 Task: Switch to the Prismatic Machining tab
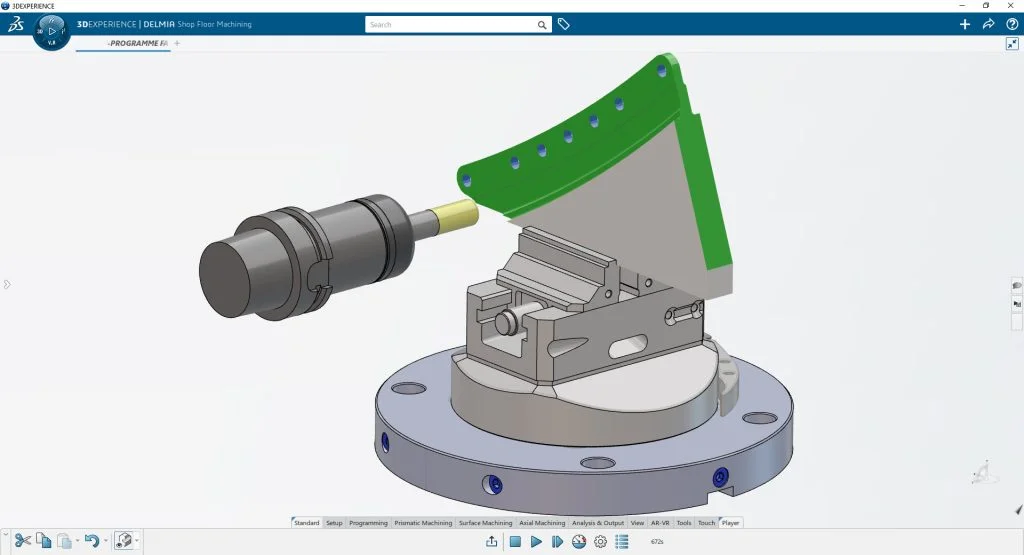point(423,523)
